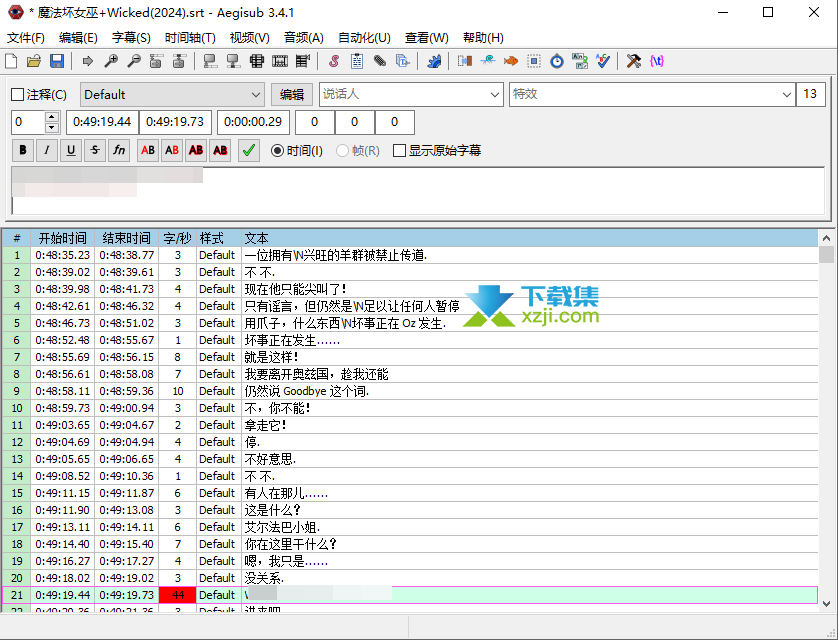Open the 文件(F) menu
The height and width of the screenshot is (640, 838).
pyautogui.click(x=25, y=38)
